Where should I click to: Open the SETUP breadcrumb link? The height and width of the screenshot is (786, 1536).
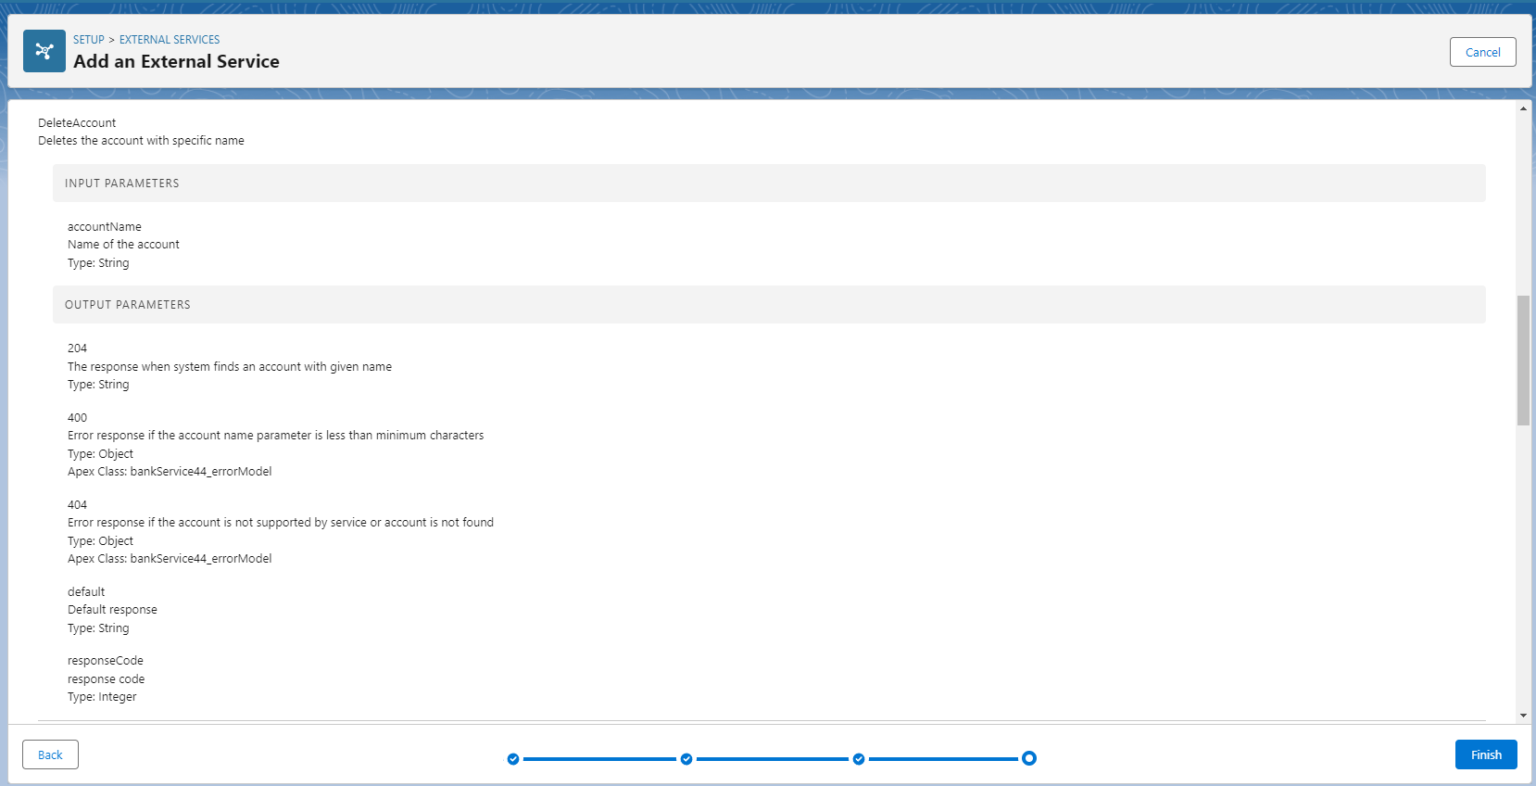[x=88, y=39]
